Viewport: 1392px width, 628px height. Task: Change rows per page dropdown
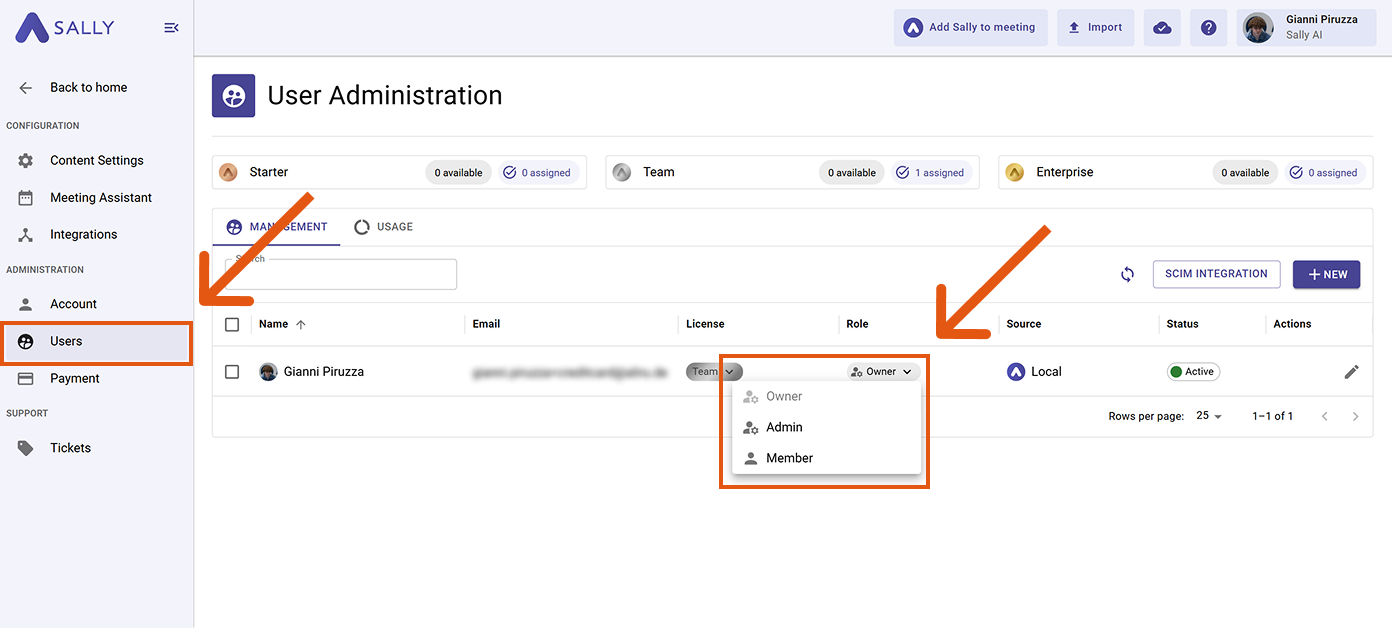1209,416
